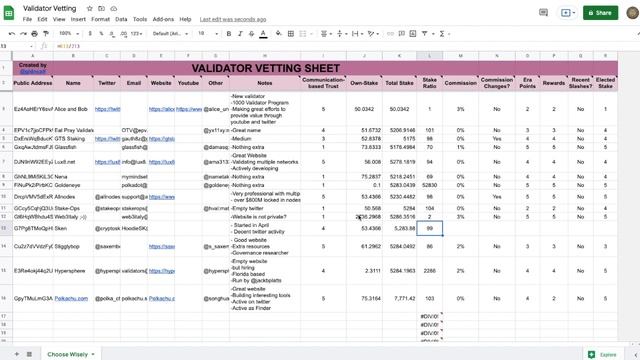Click the Undo icon

pyautogui.click(x=12, y=33)
